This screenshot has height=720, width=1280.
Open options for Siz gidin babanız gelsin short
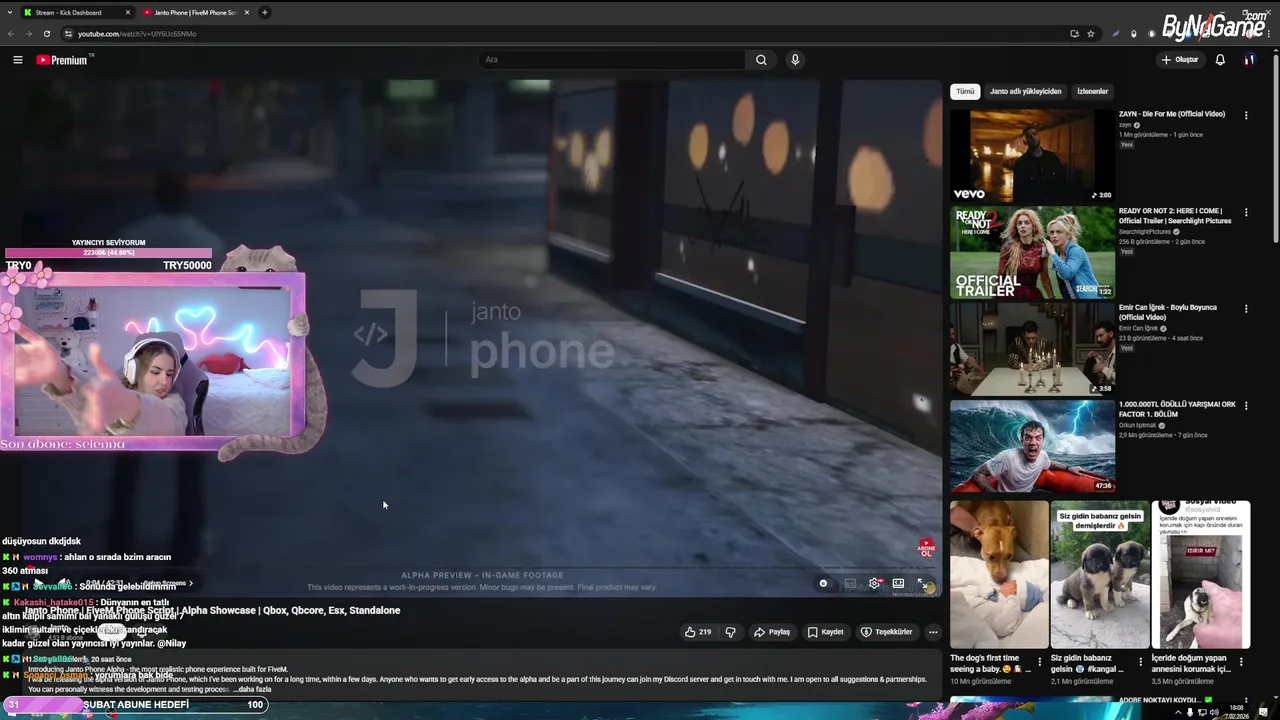pyautogui.click(x=1141, y=662)
